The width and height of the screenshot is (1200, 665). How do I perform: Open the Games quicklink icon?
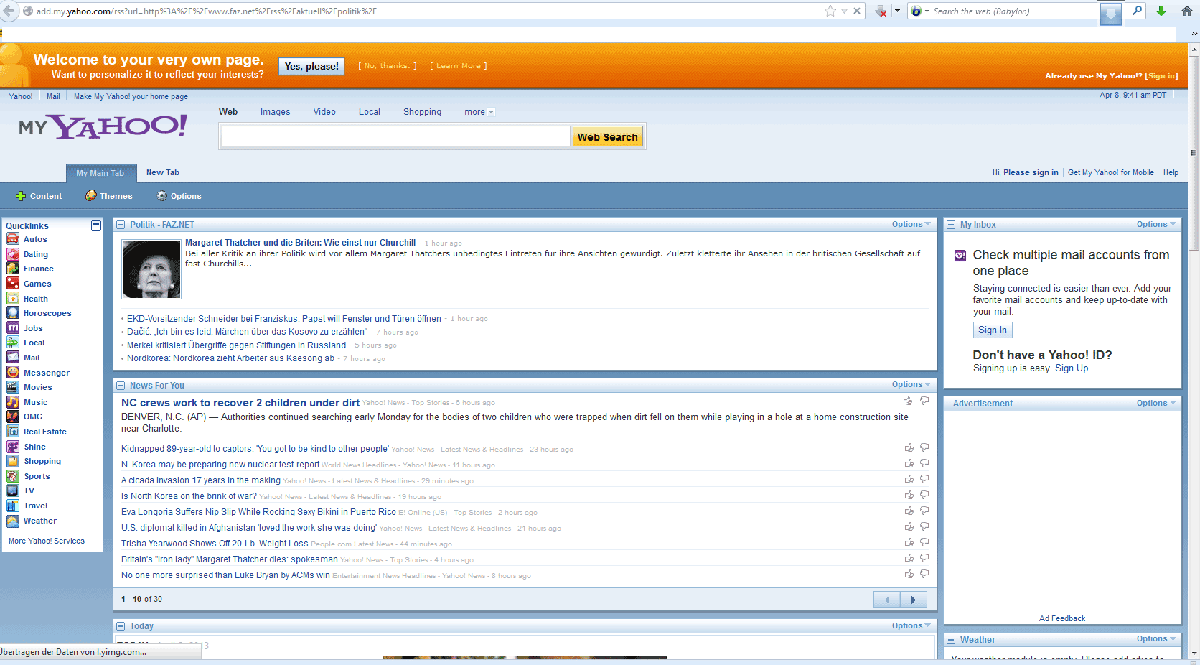(x=12, y=284)
